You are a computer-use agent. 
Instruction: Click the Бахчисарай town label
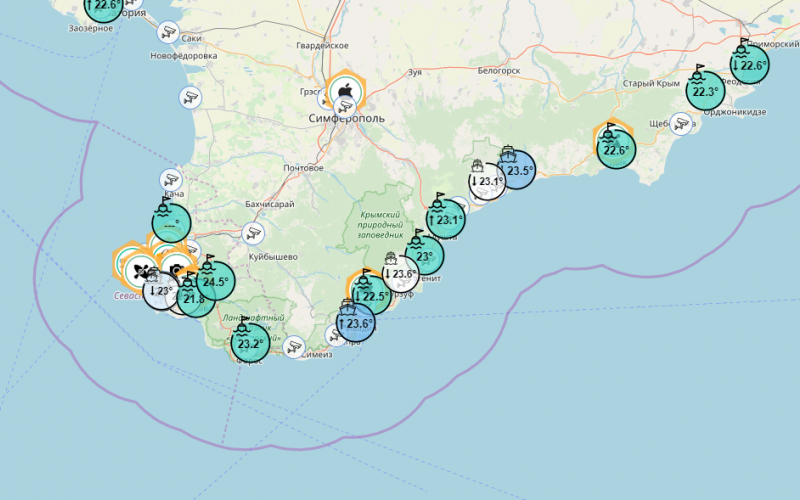[x=268, y=204]
